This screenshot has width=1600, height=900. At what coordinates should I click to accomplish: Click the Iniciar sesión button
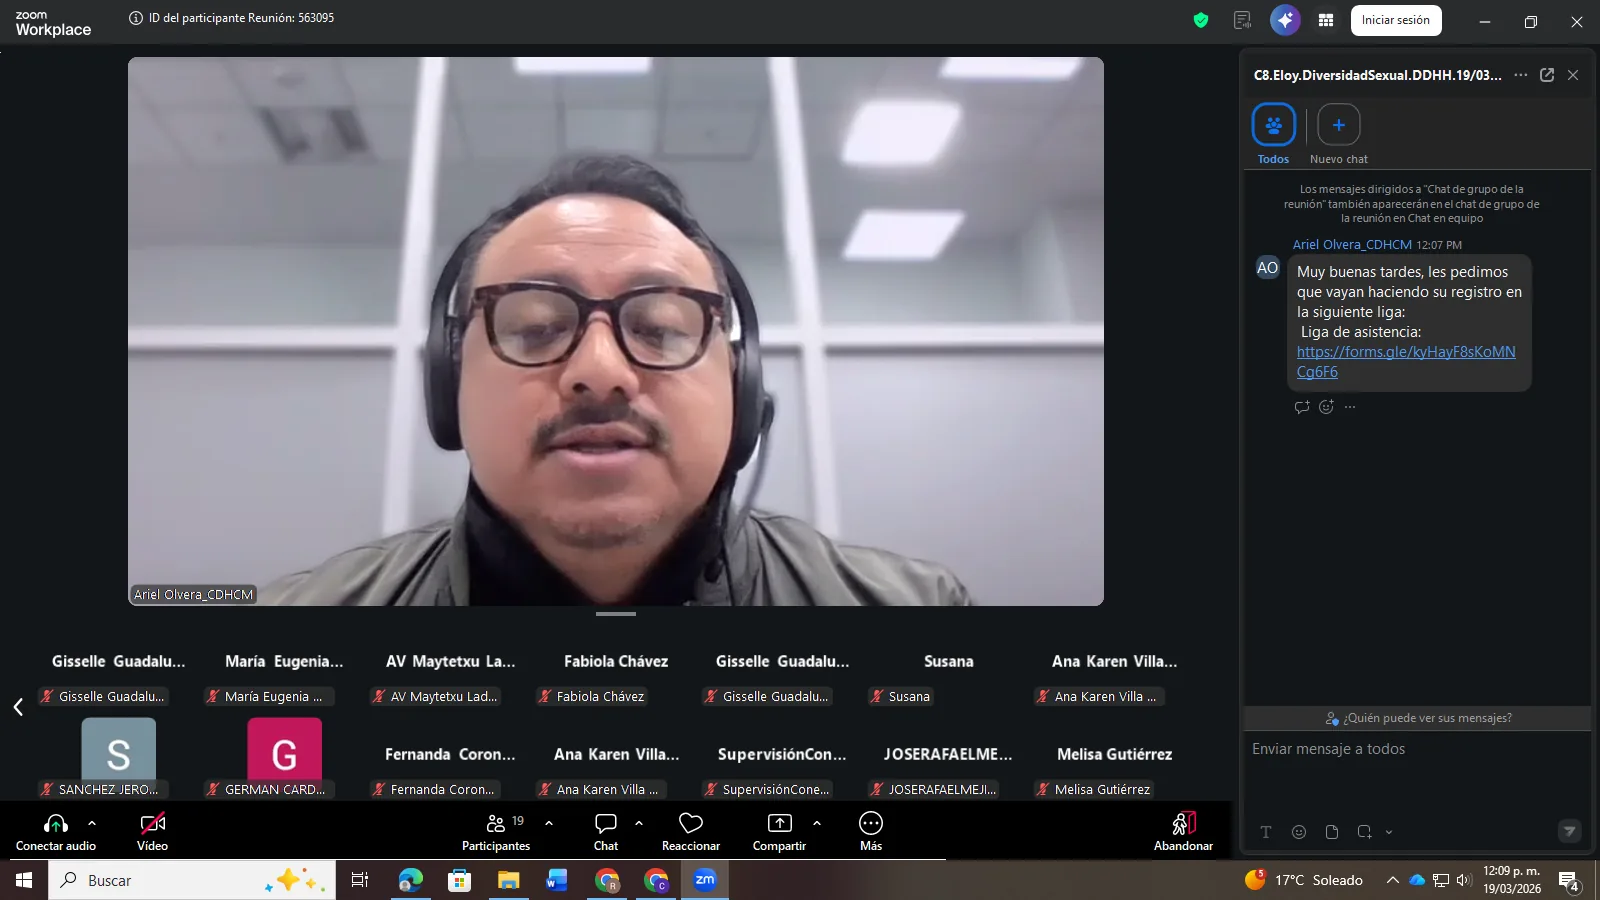click(x=1396, y=20)
